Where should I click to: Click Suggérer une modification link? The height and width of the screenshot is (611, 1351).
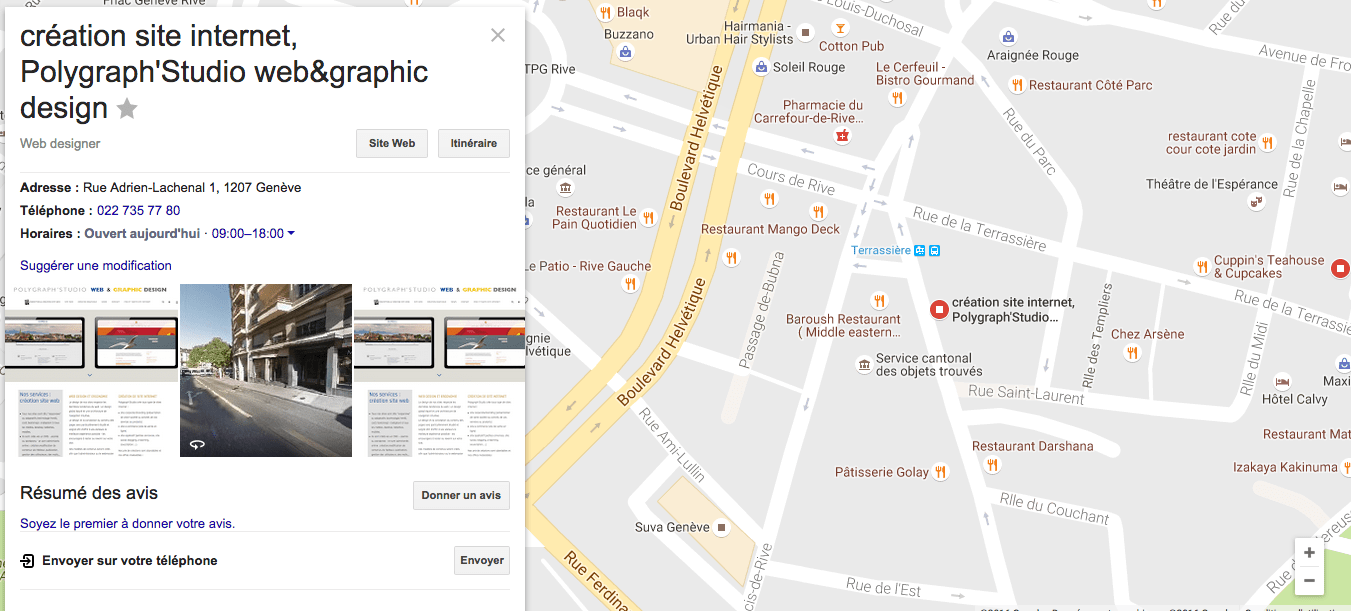click(x=96, y=265)
